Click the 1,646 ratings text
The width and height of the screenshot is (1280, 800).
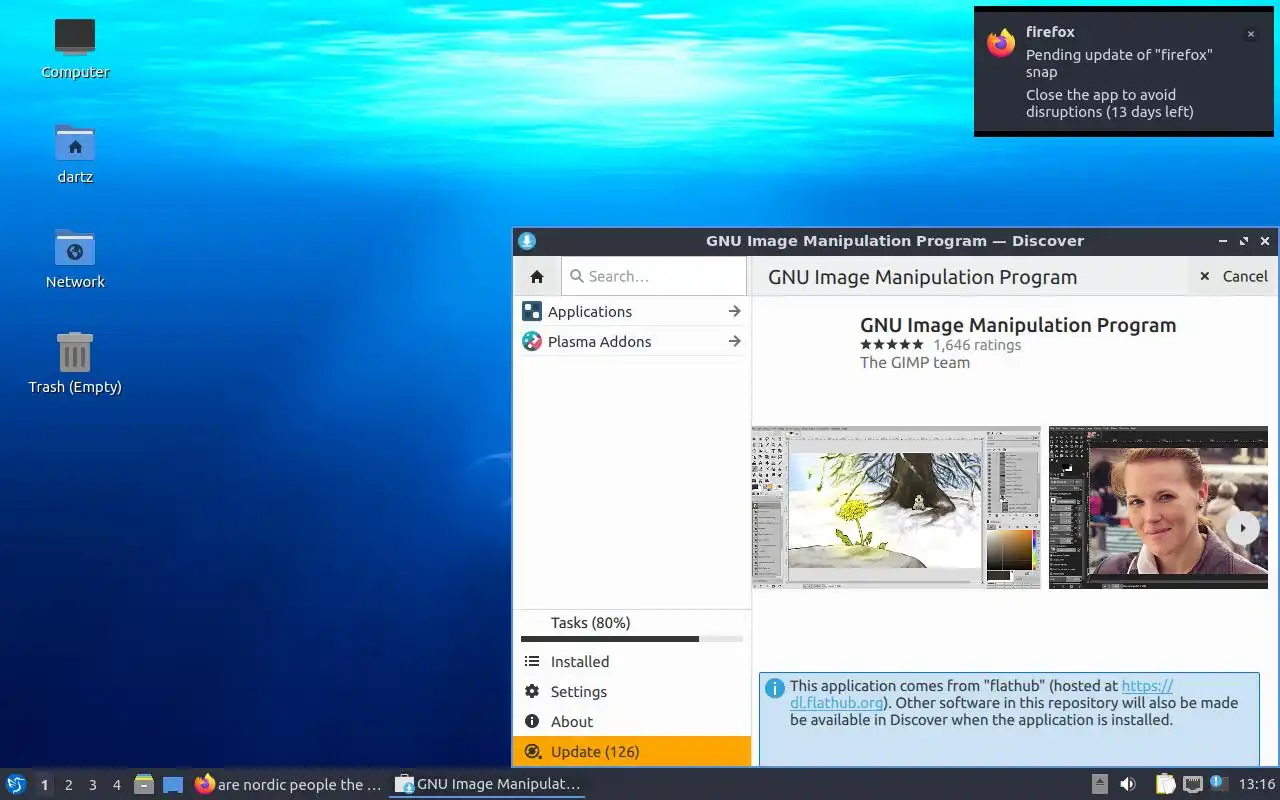[x=977, y=345]
